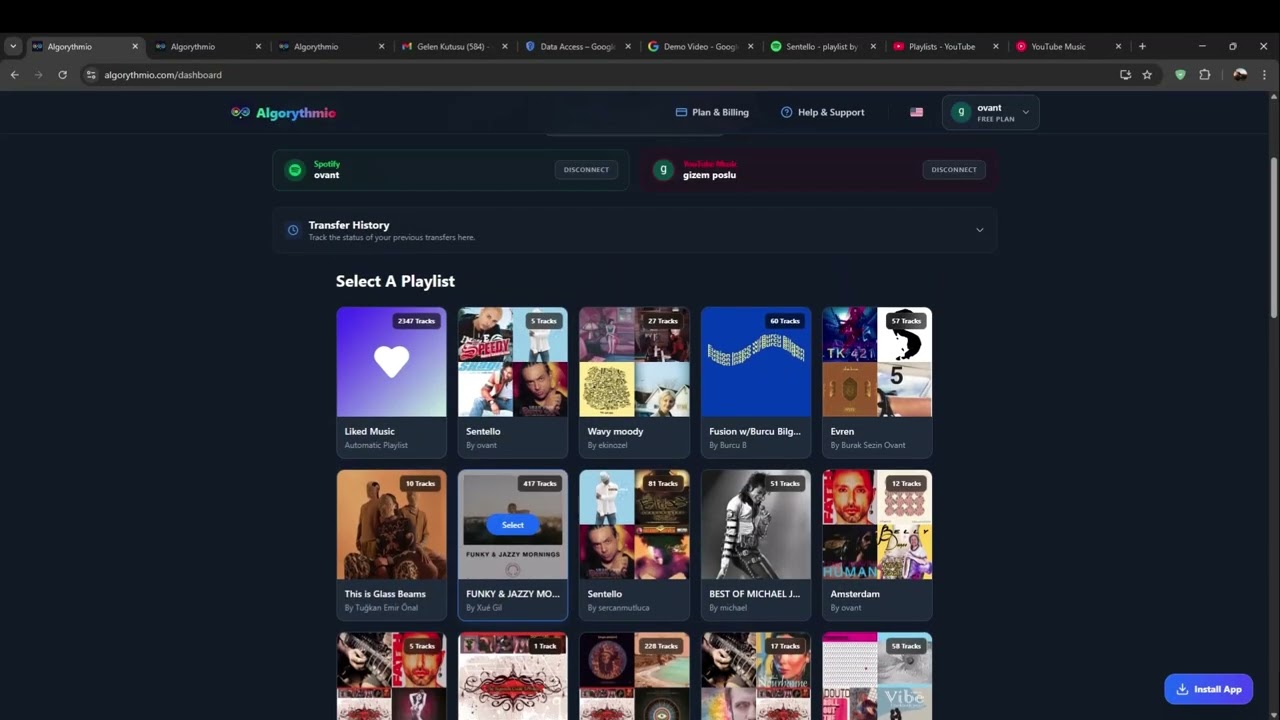
Task: Close the Gelen Kutusu tab
Action: [x=504, y=46]
